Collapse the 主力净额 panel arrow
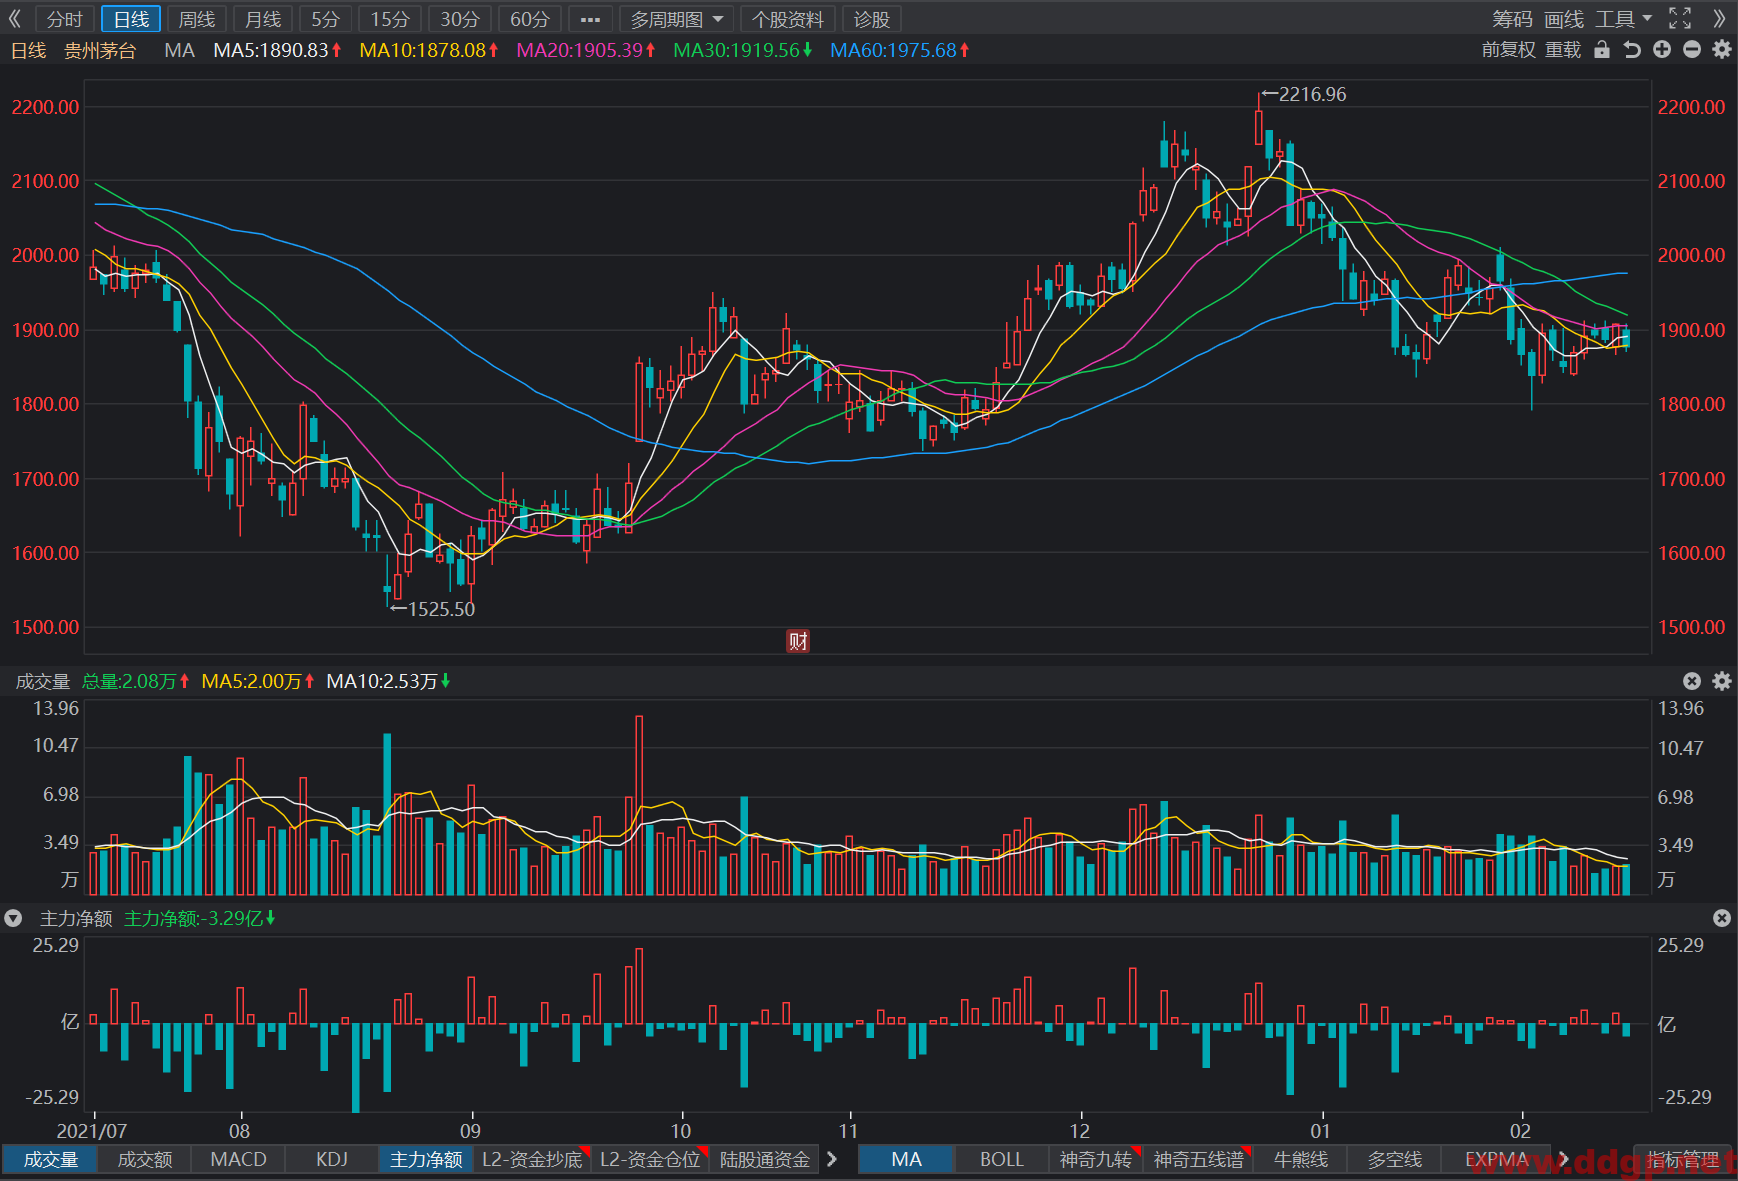 pos(13,918)
